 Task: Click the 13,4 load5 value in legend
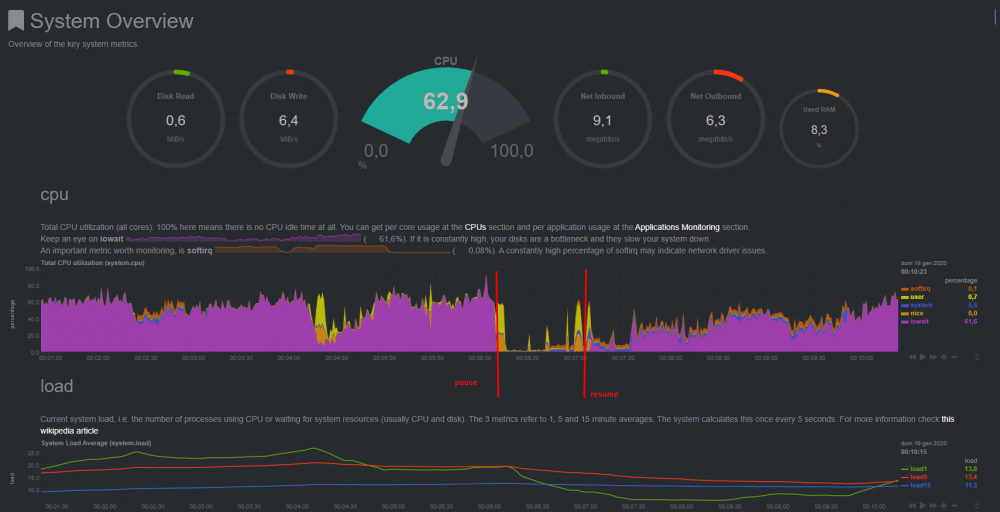[973, 477]
